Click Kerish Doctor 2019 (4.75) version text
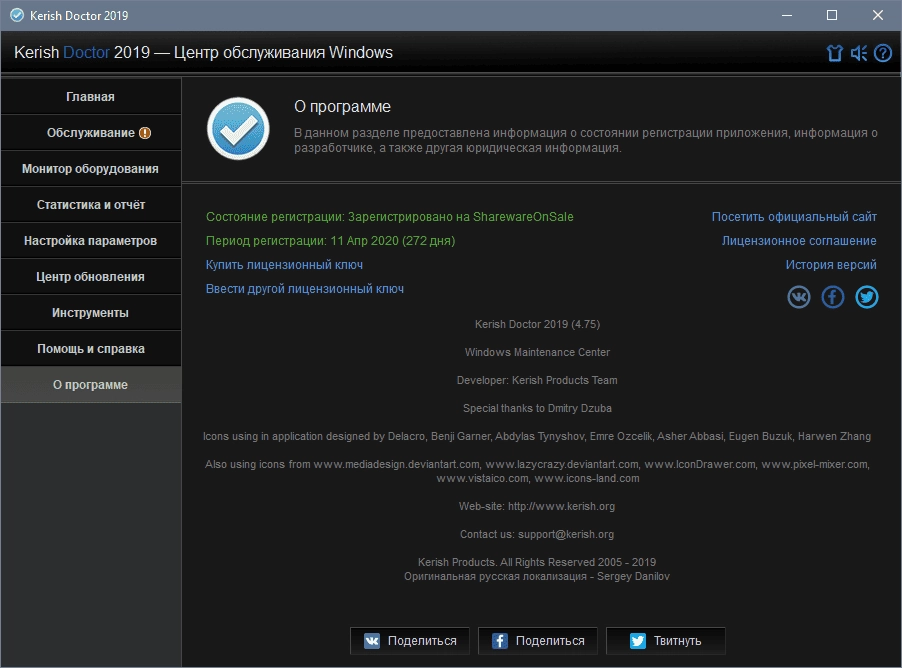 click(537, 325)
